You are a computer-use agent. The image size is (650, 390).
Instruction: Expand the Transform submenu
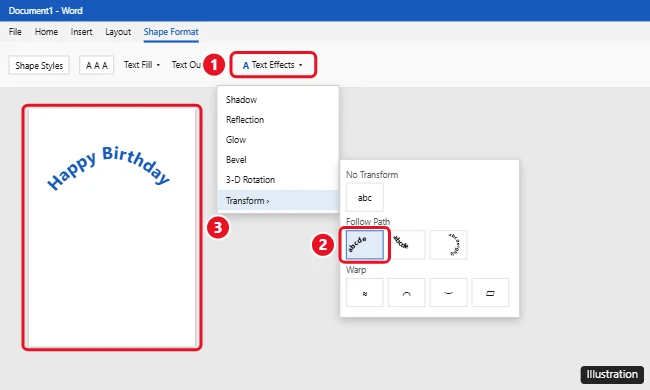point(278,201)
